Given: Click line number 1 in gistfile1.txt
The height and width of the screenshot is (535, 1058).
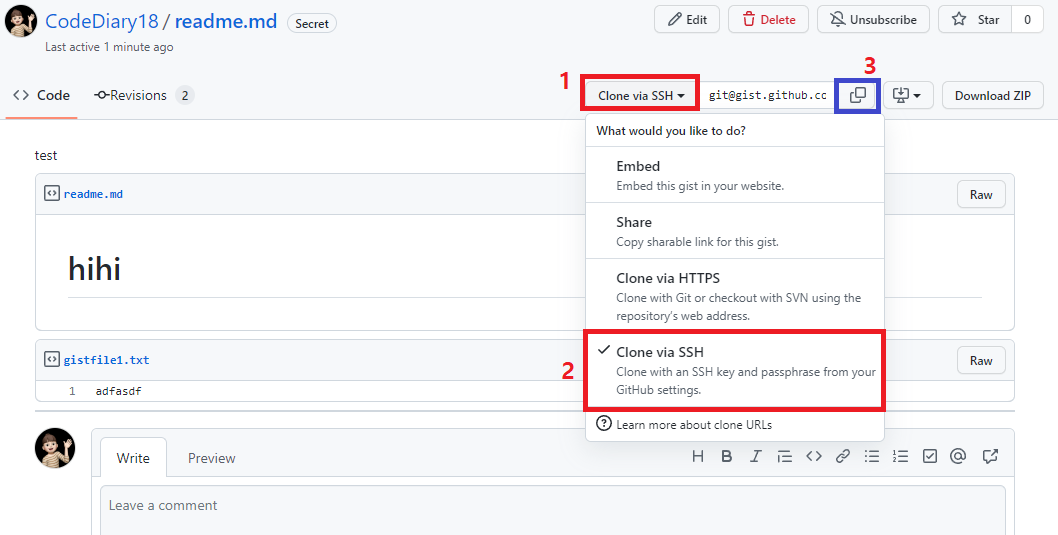Looking at the screenshot, I should point(72,391).
